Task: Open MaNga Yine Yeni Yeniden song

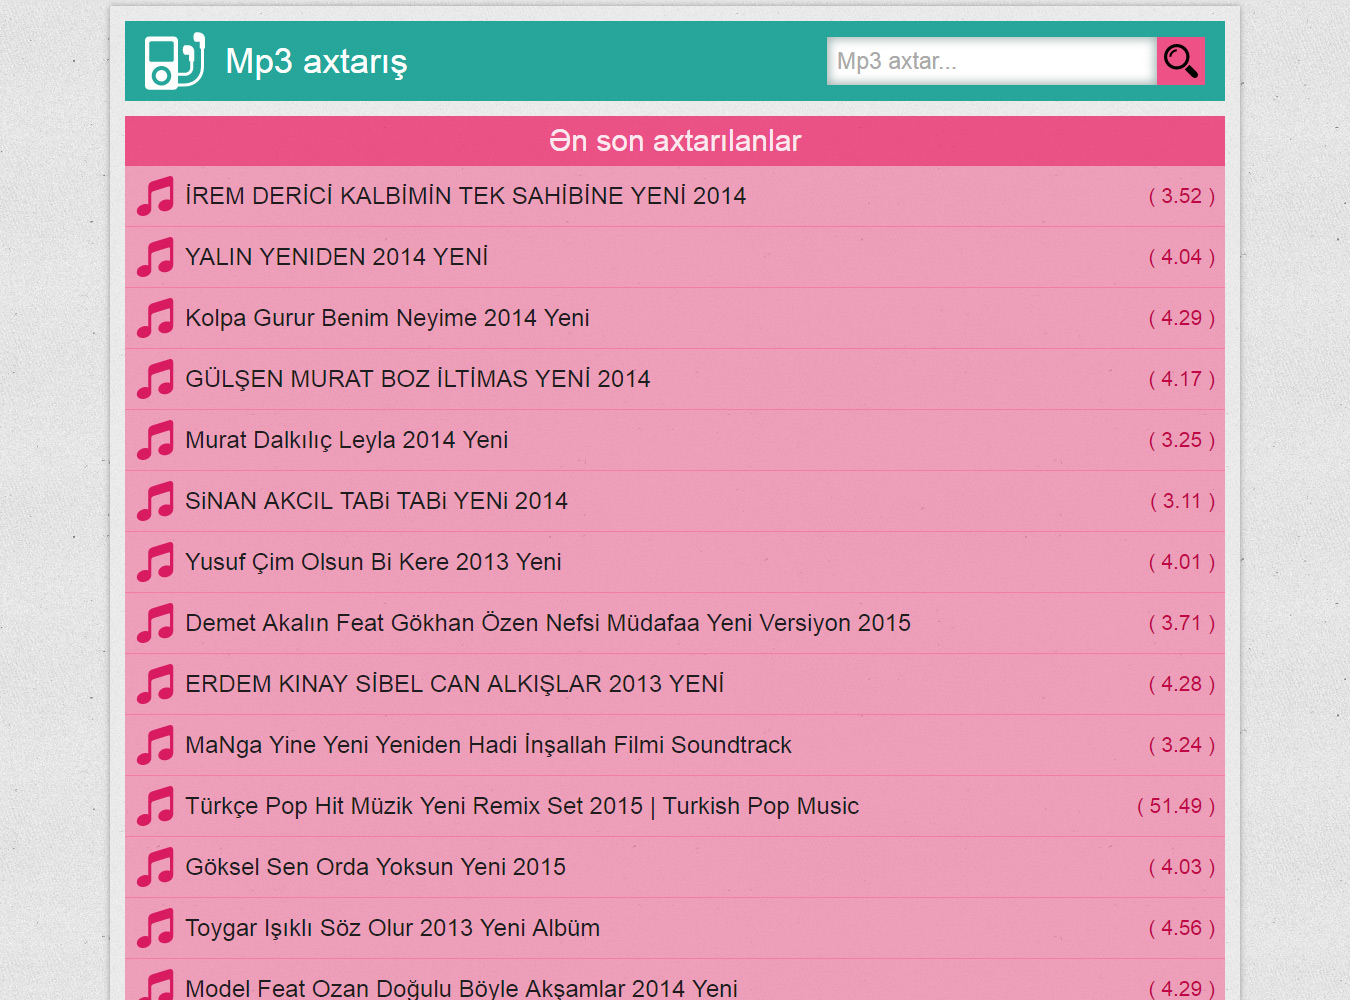Action: coord(488,745)
